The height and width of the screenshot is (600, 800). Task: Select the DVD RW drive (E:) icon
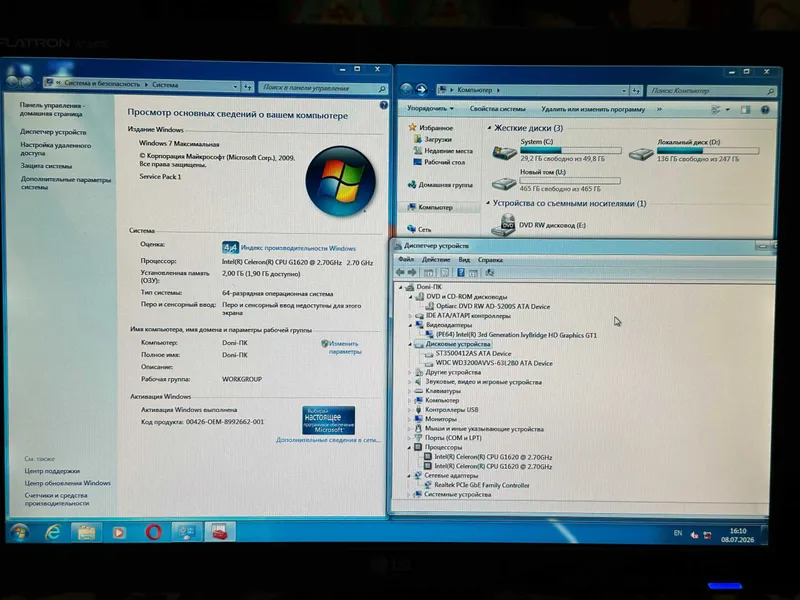pyautogui.click(x=504, y=225)
